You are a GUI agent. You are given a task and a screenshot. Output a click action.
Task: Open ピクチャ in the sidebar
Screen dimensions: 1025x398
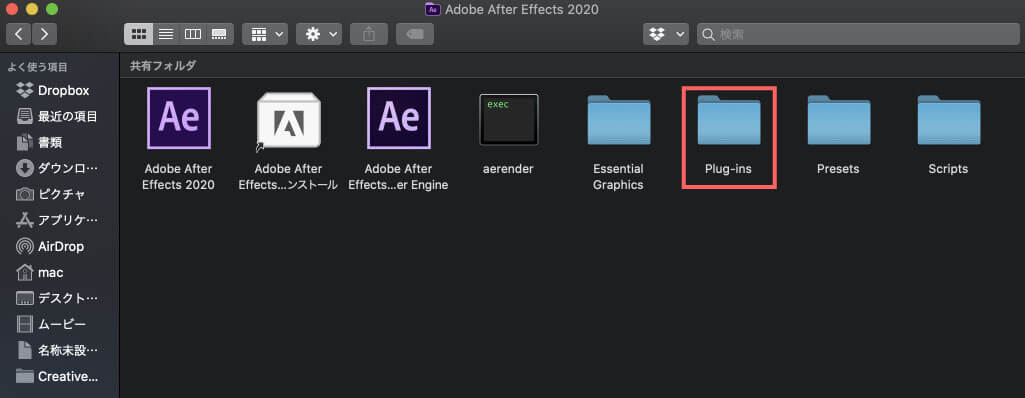[x=59, y=194]
